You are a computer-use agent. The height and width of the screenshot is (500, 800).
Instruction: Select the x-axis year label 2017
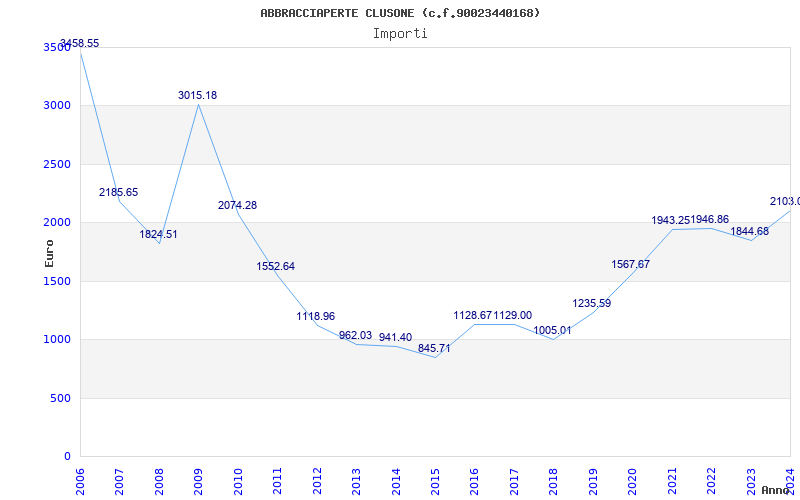tap(514, 482)
